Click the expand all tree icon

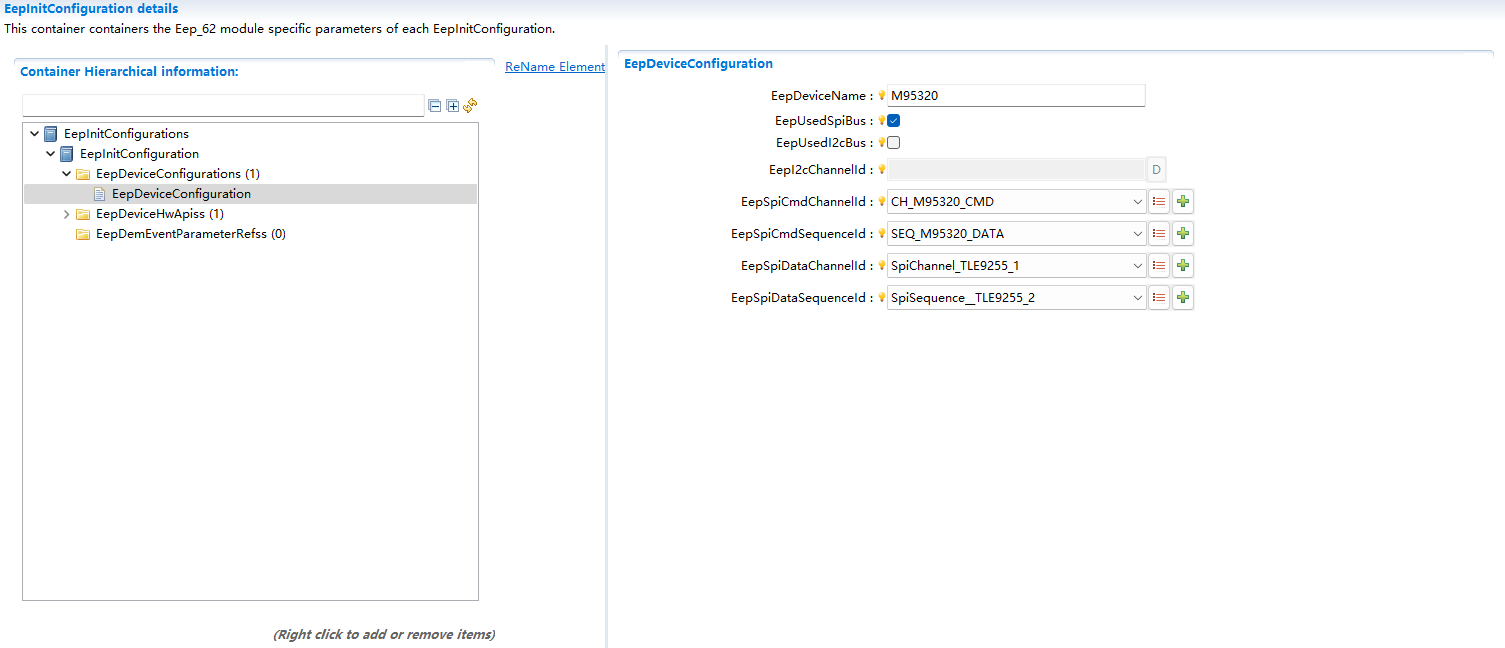pos(453,106)
